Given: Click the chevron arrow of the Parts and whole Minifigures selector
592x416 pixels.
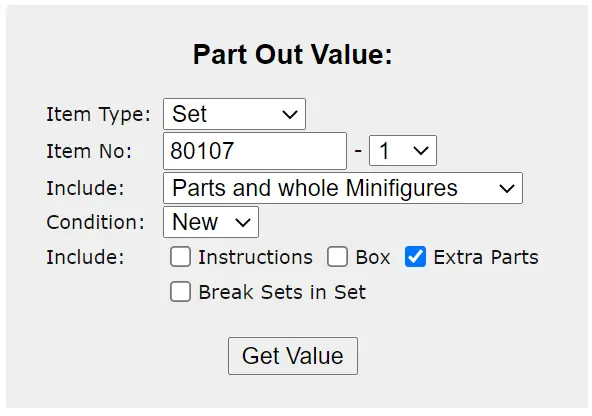Looking at the screenshot, I should point(507,188).
